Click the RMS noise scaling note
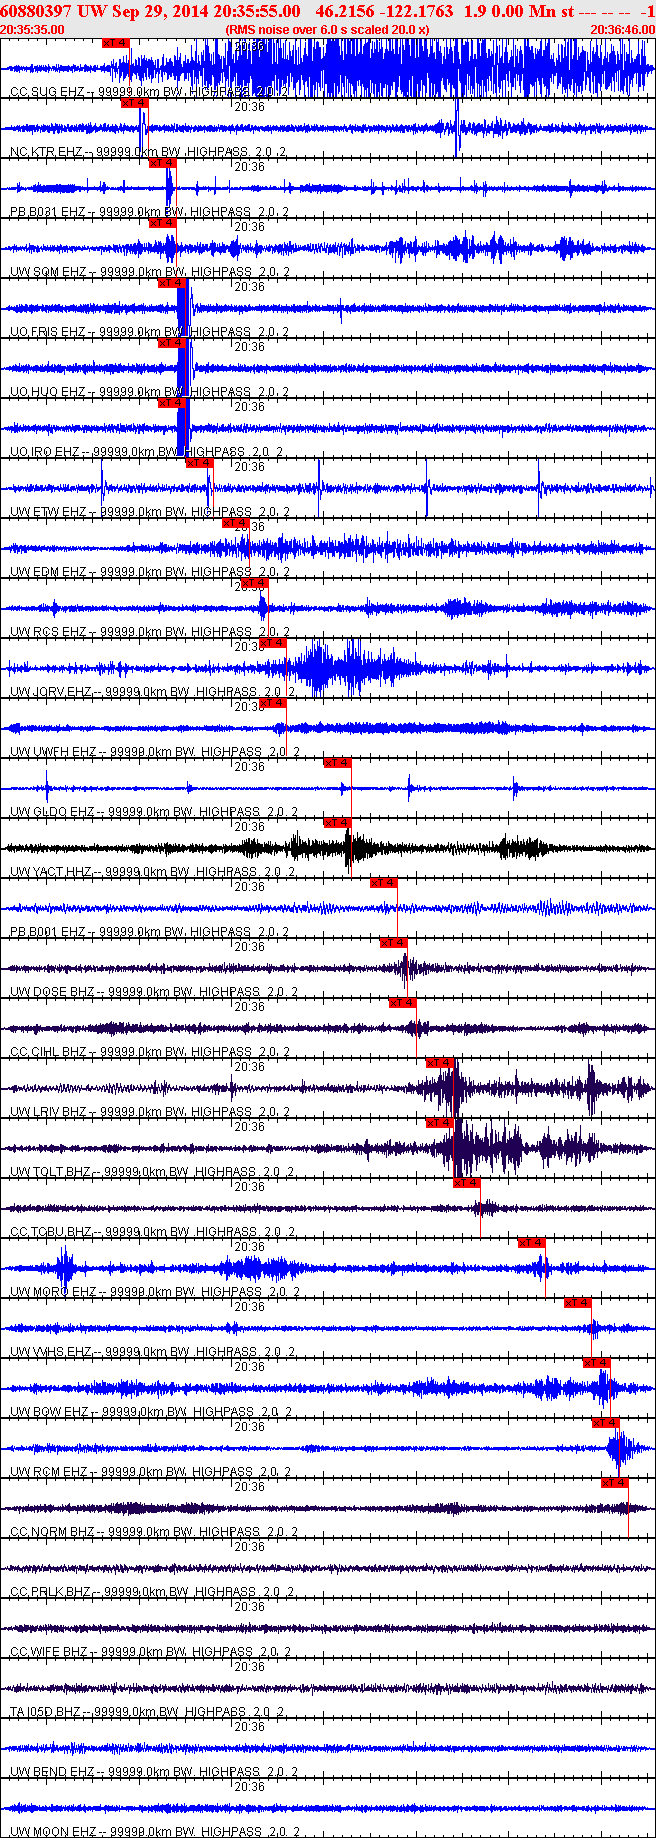 [328, 30]
